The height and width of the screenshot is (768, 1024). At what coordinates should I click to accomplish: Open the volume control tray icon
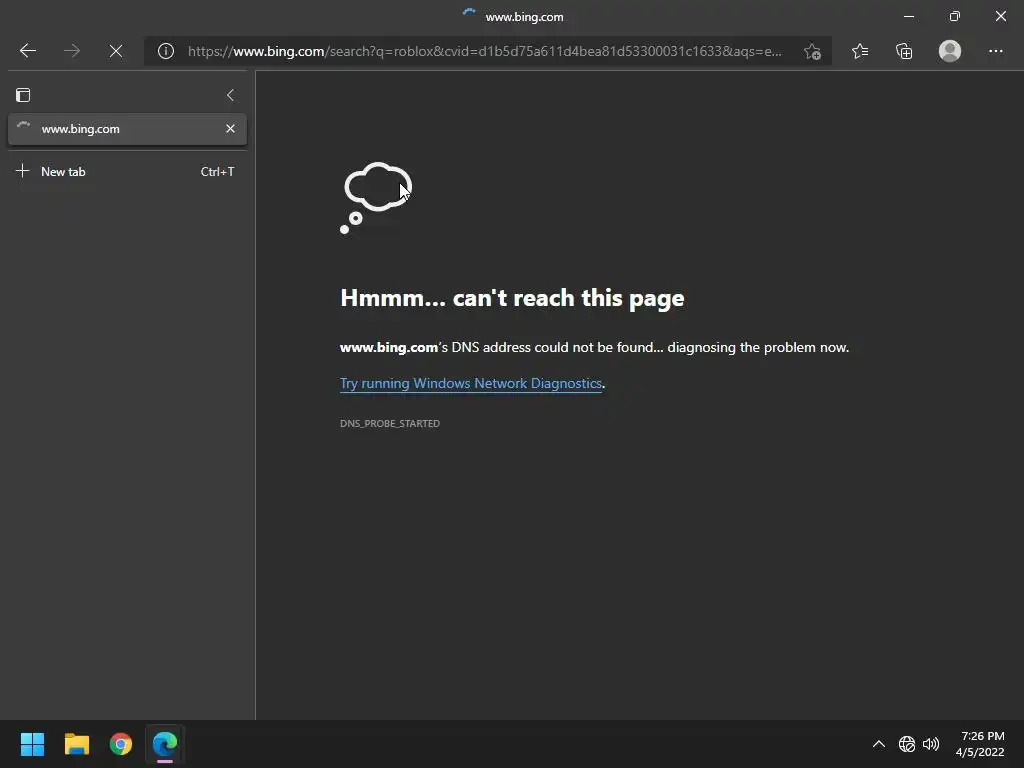pyautogui.click(x=931, y=744)
